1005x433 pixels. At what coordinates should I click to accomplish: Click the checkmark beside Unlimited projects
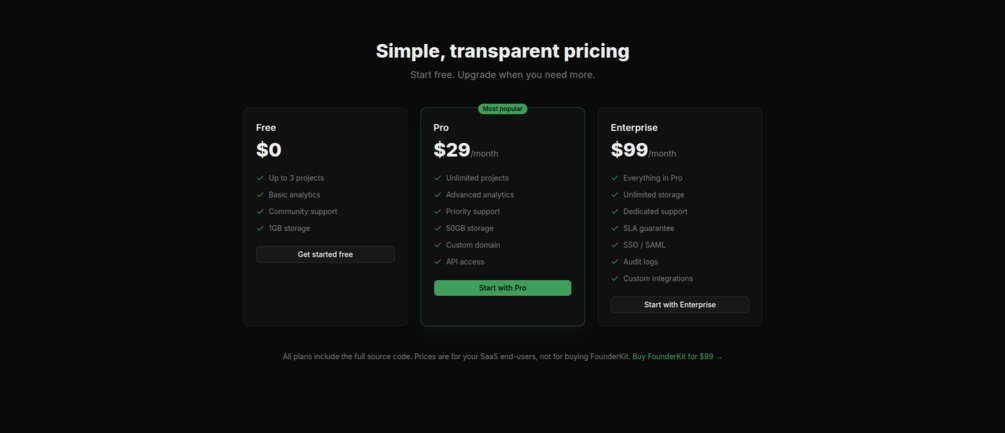pos(438,178)
